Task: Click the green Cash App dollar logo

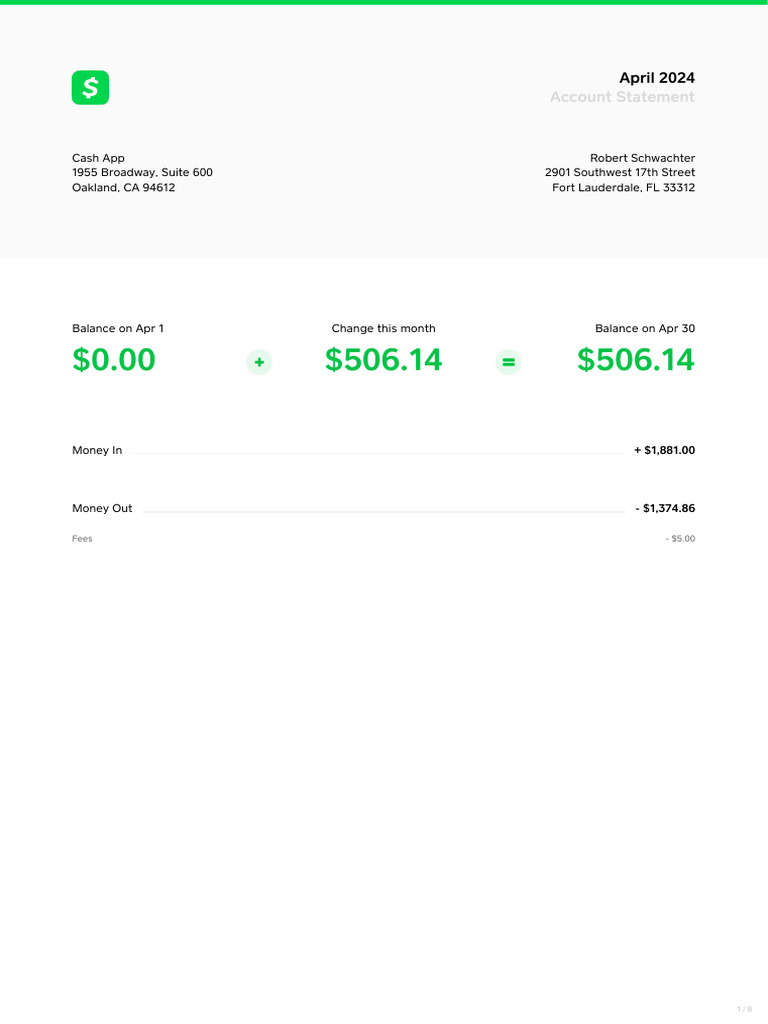Action: (x=90, y=88)
